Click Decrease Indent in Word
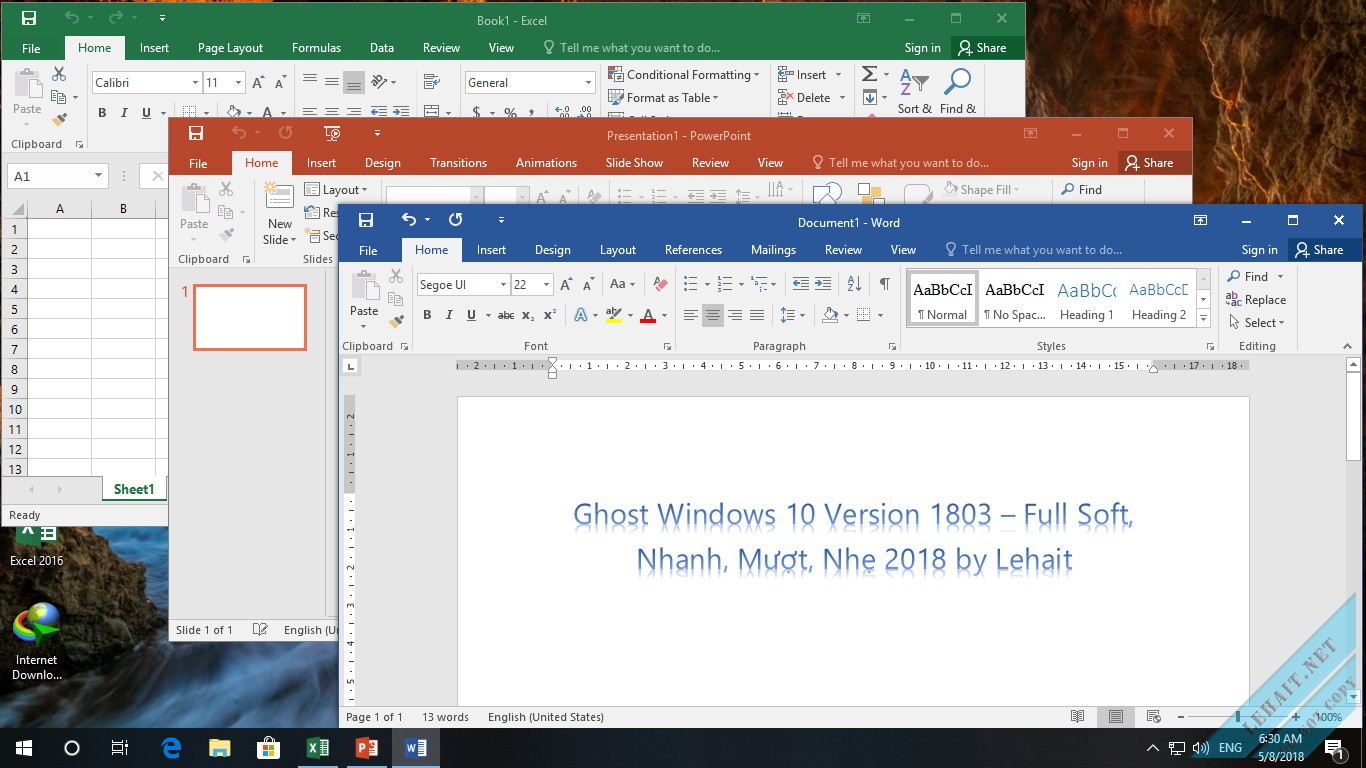The width and height of the screenshot is (1366, 768). [x=800, y=284]
